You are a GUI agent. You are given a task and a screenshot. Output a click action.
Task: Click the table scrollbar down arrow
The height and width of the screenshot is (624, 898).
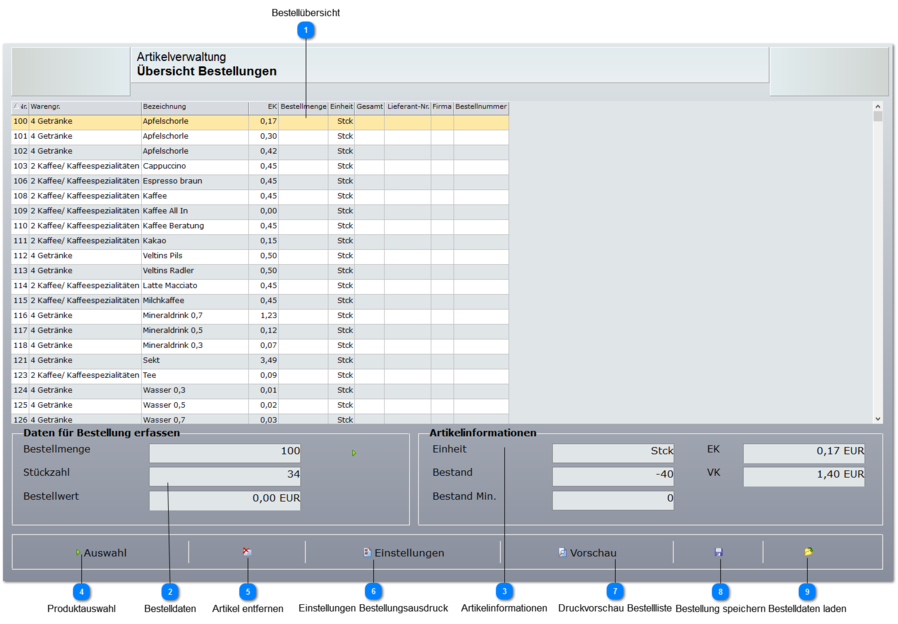click(x=877, y=419)
